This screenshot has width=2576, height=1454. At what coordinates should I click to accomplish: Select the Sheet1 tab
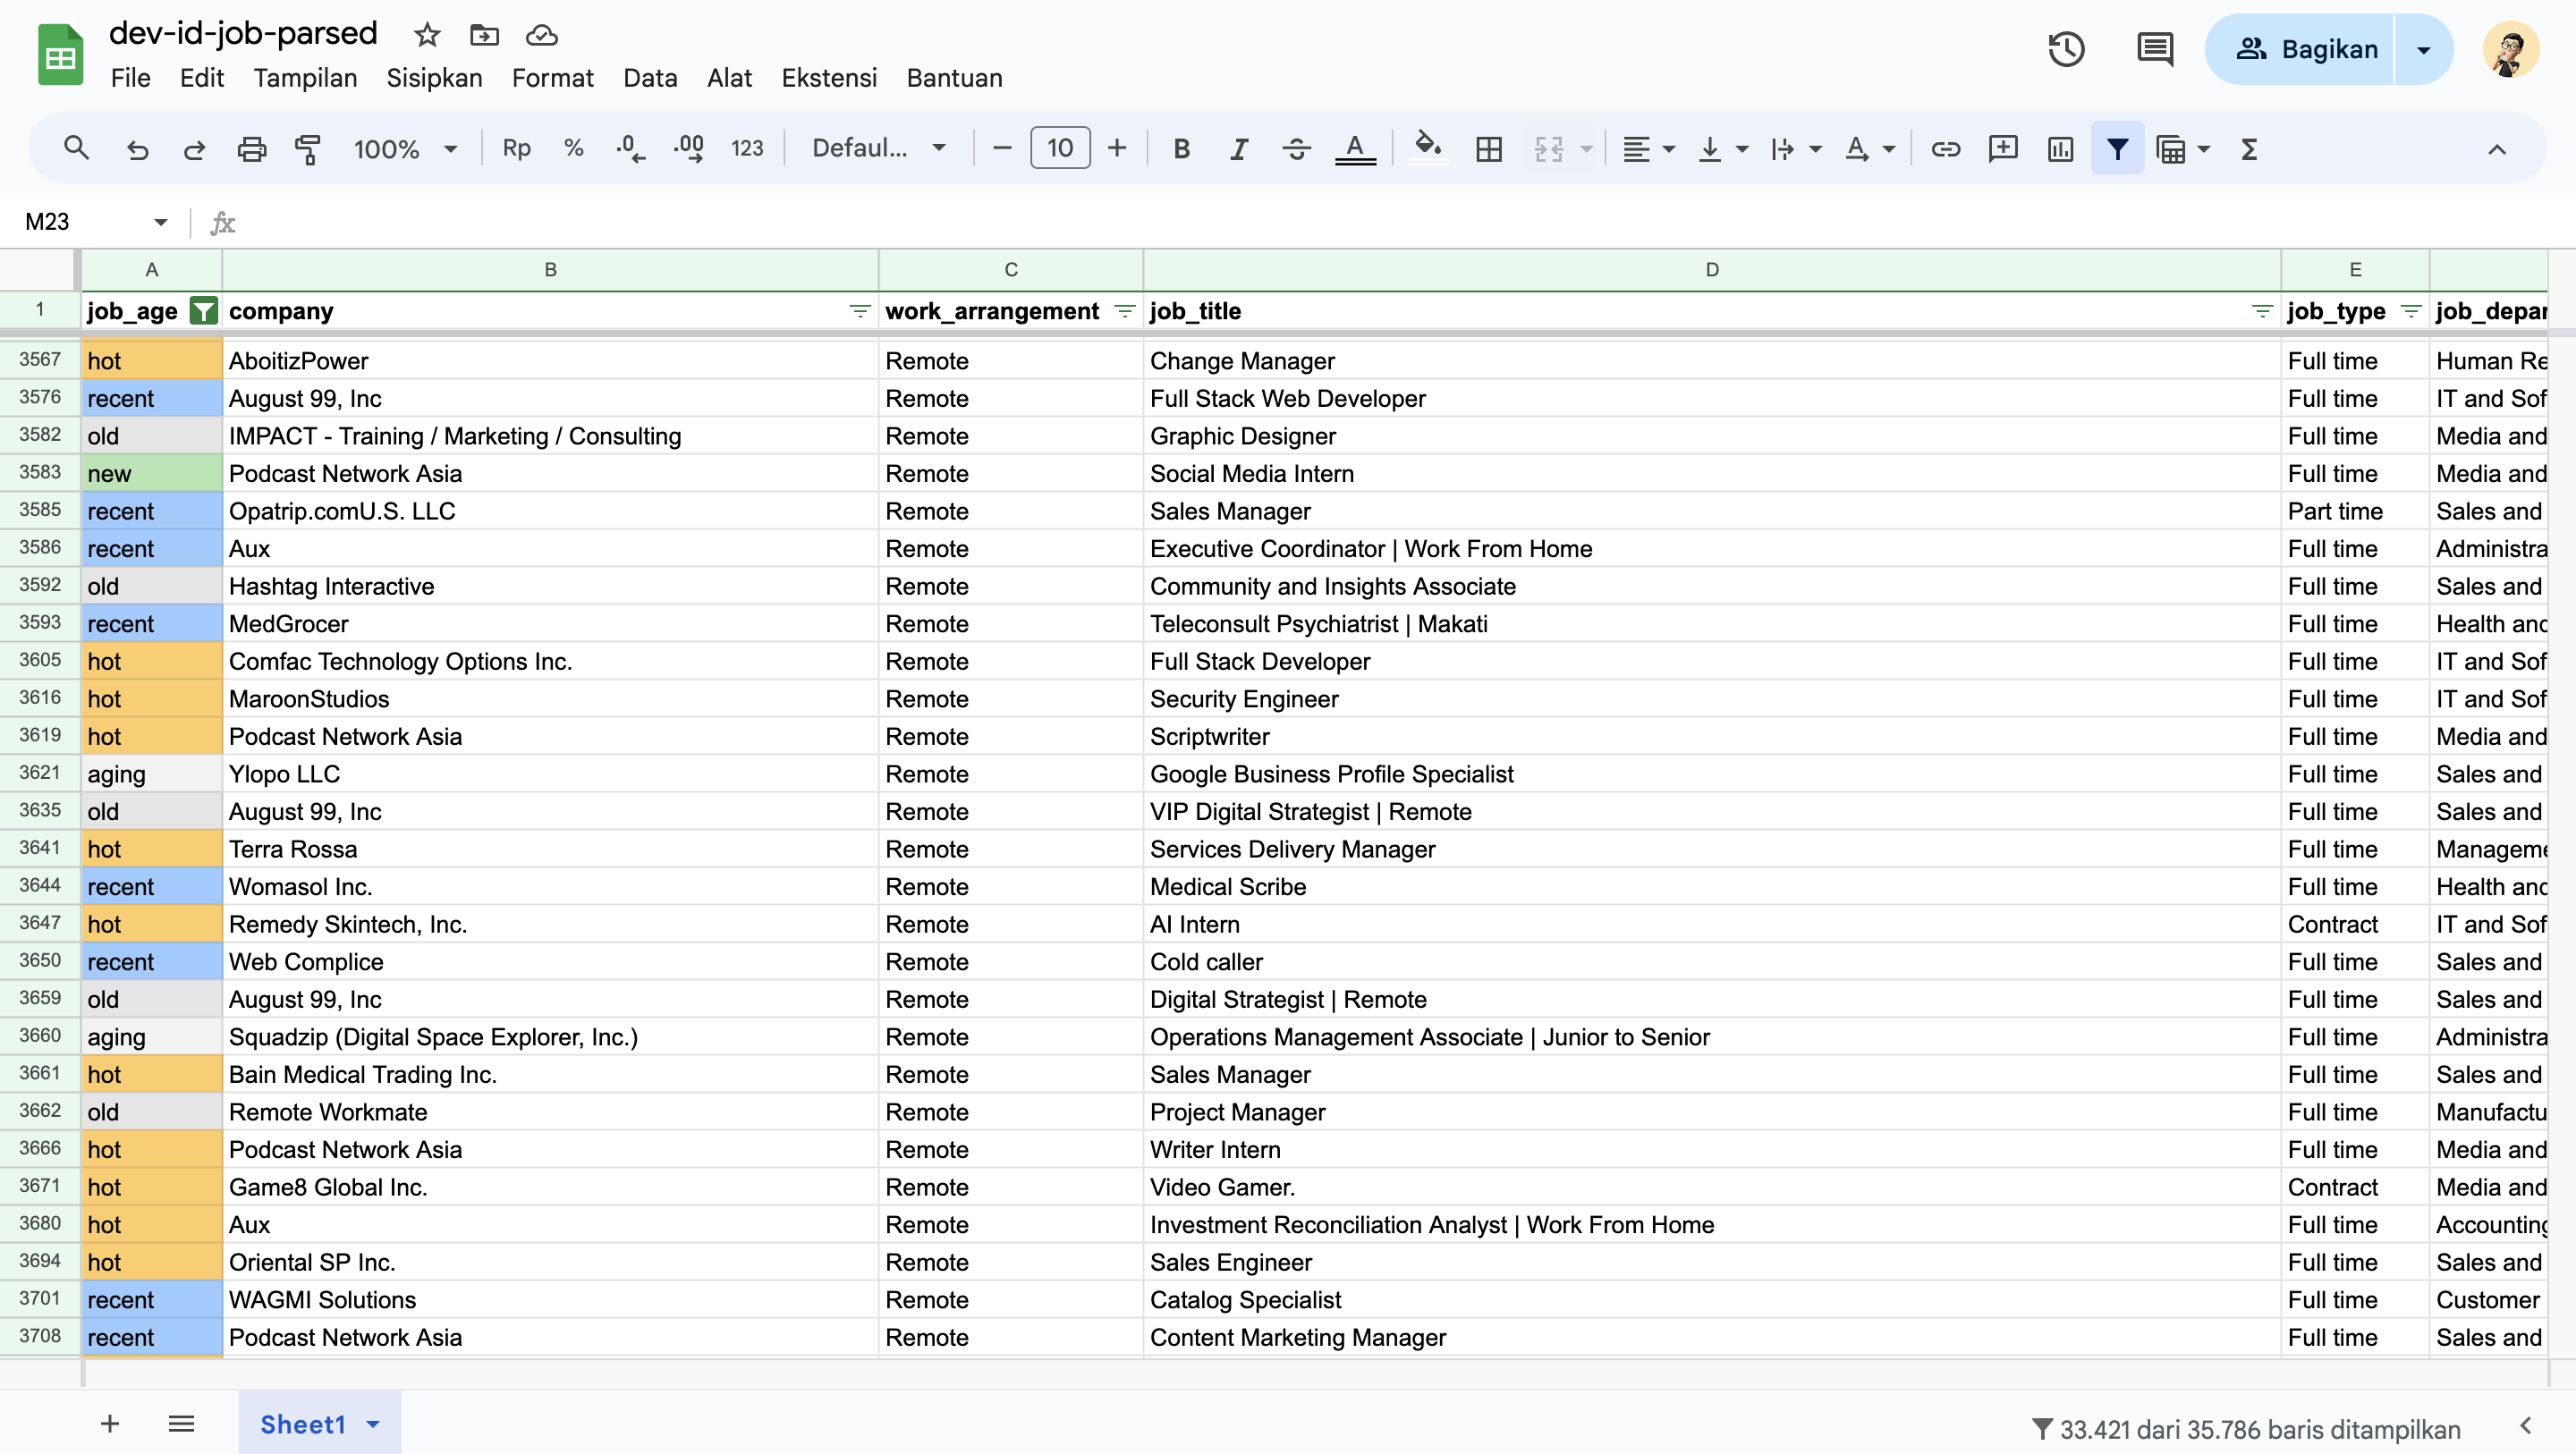[x=320, y=1423]
